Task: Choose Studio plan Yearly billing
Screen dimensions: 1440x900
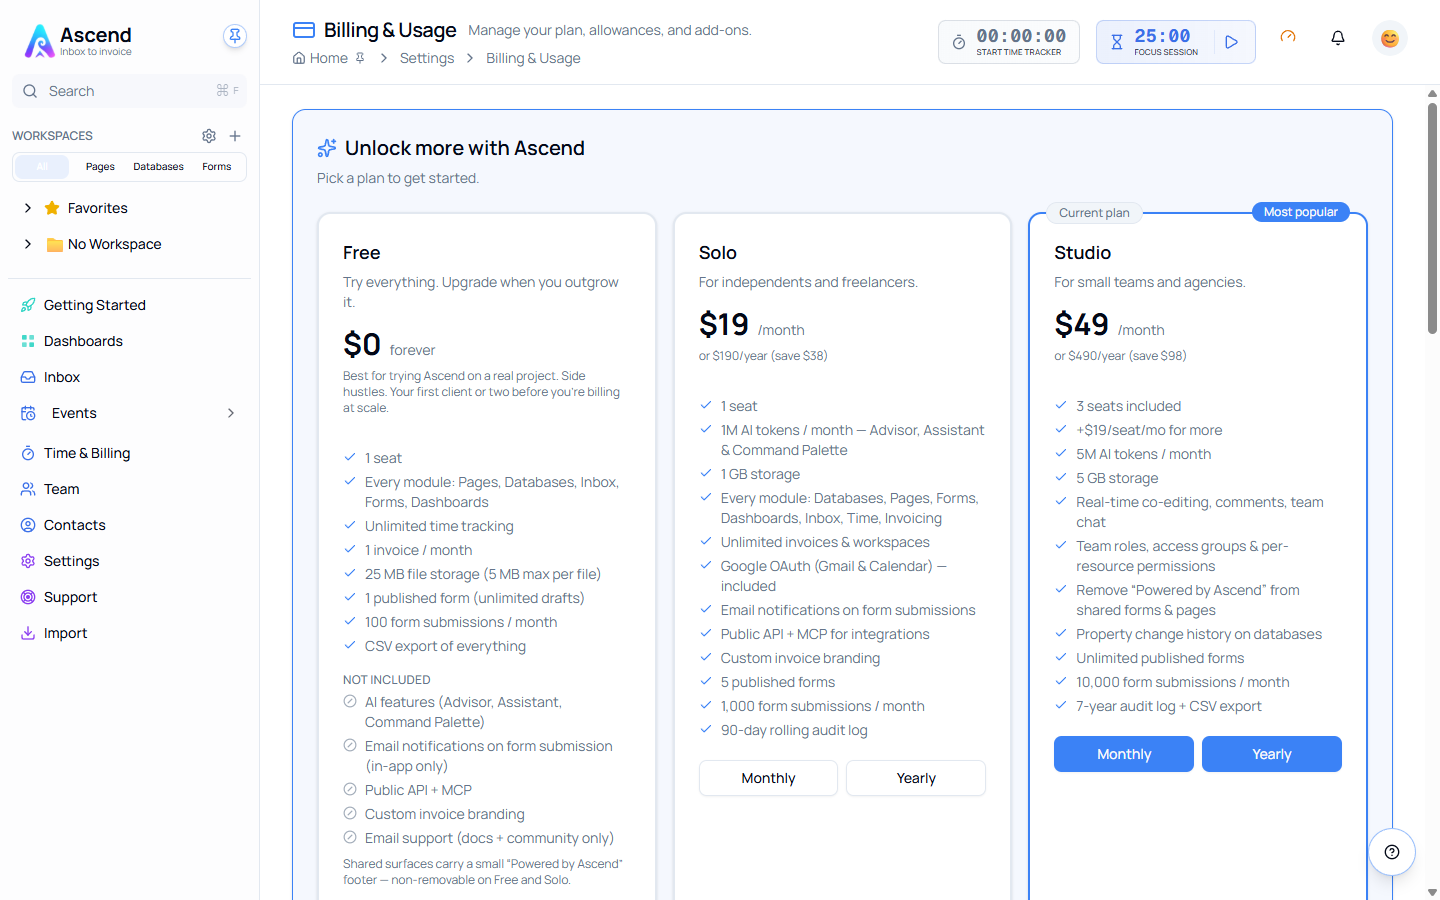Action: [1272, 754]
